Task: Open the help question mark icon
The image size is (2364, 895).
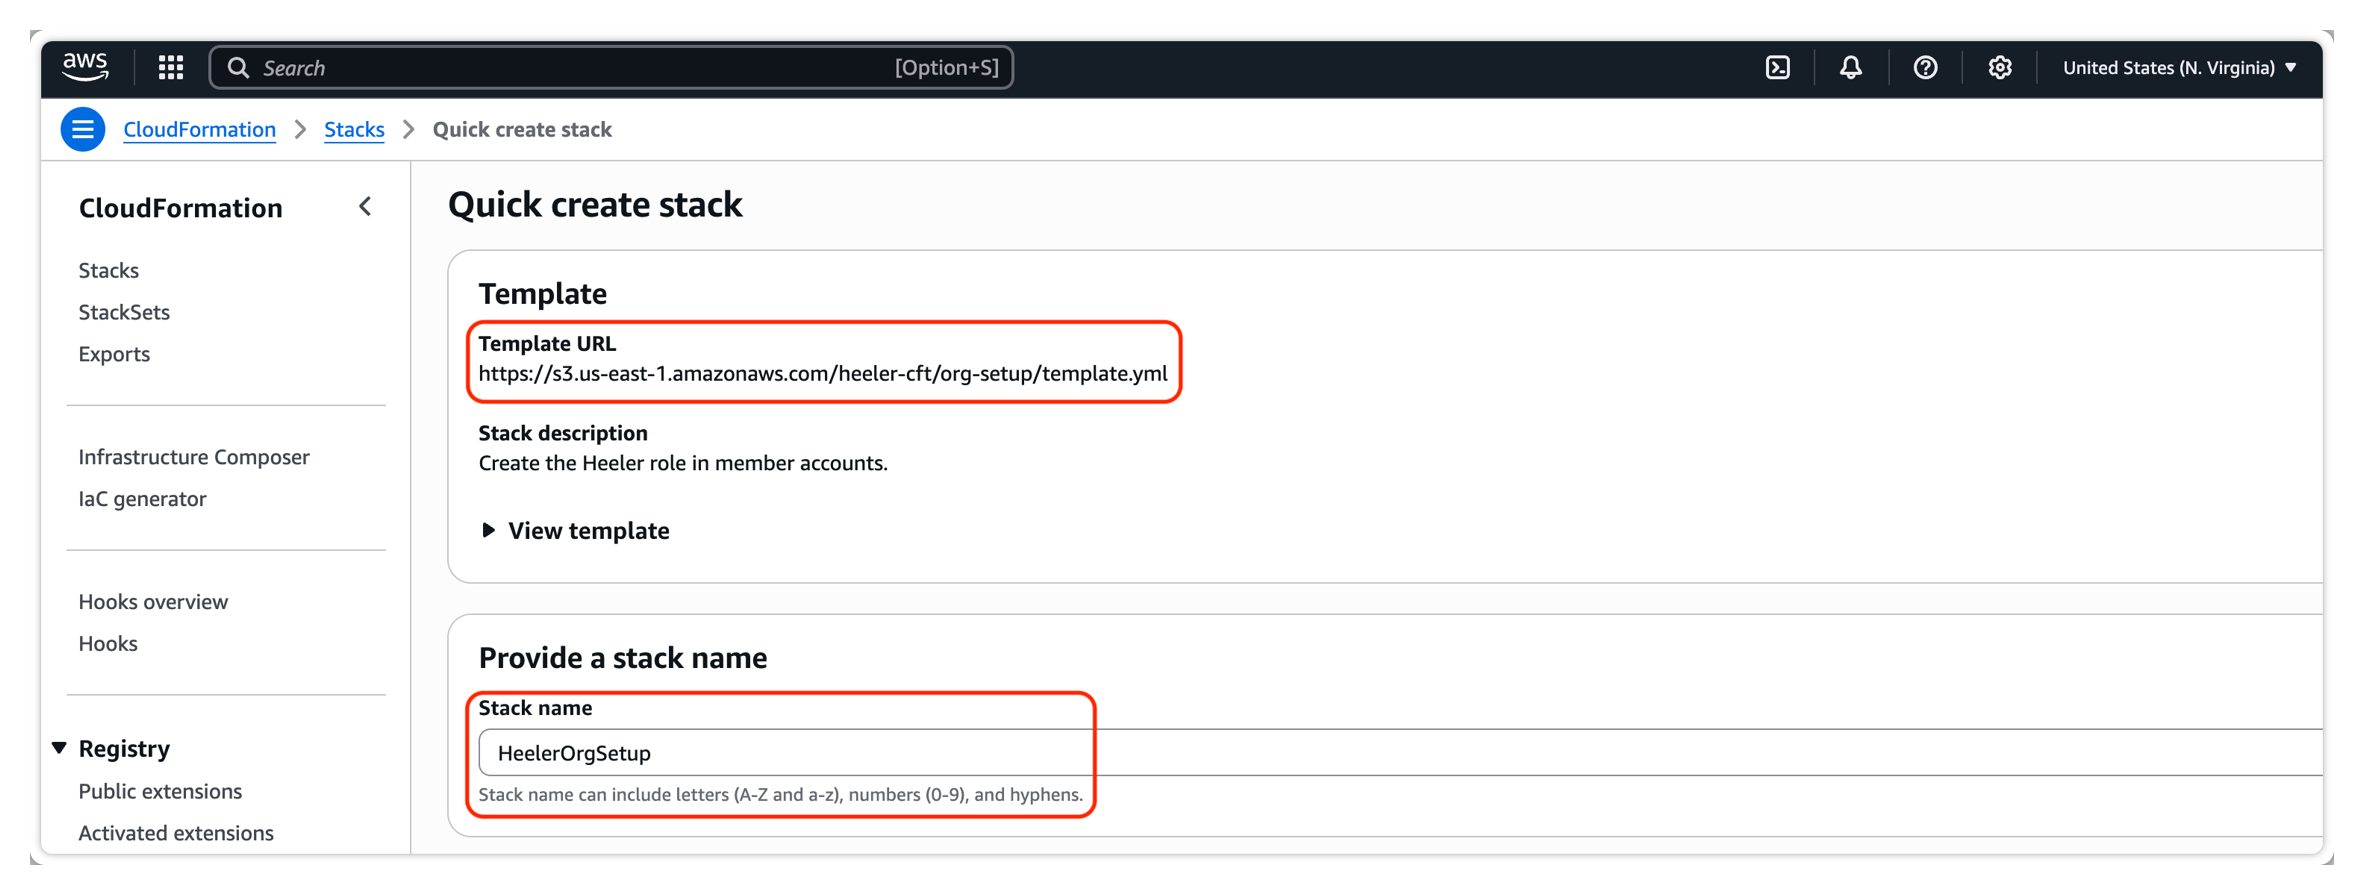Action: click(x=1925, y=67)
